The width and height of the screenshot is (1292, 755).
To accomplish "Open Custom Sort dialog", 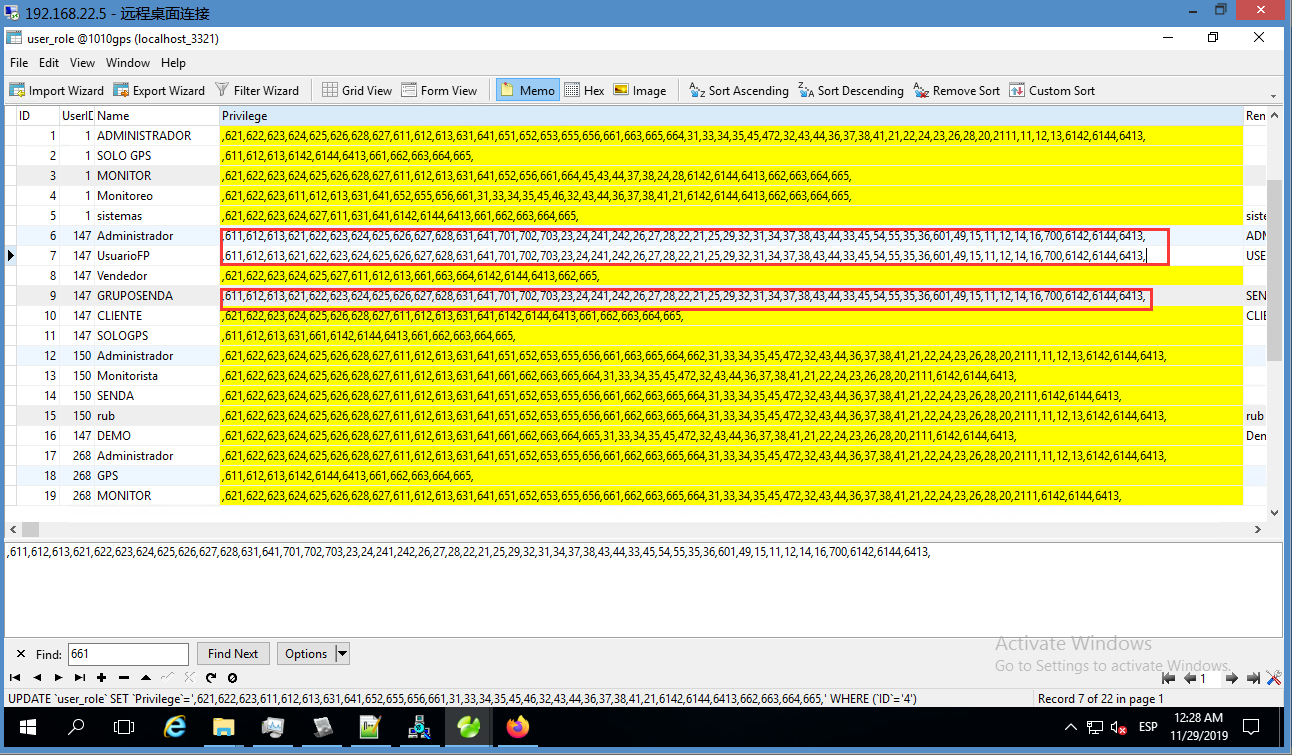I will (1052, 90).
